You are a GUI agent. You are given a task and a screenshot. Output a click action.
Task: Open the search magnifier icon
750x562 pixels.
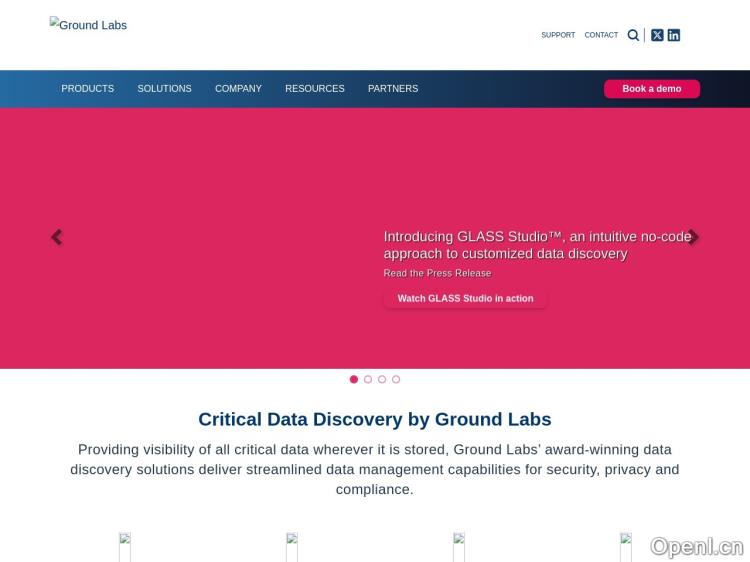[633, 35]
